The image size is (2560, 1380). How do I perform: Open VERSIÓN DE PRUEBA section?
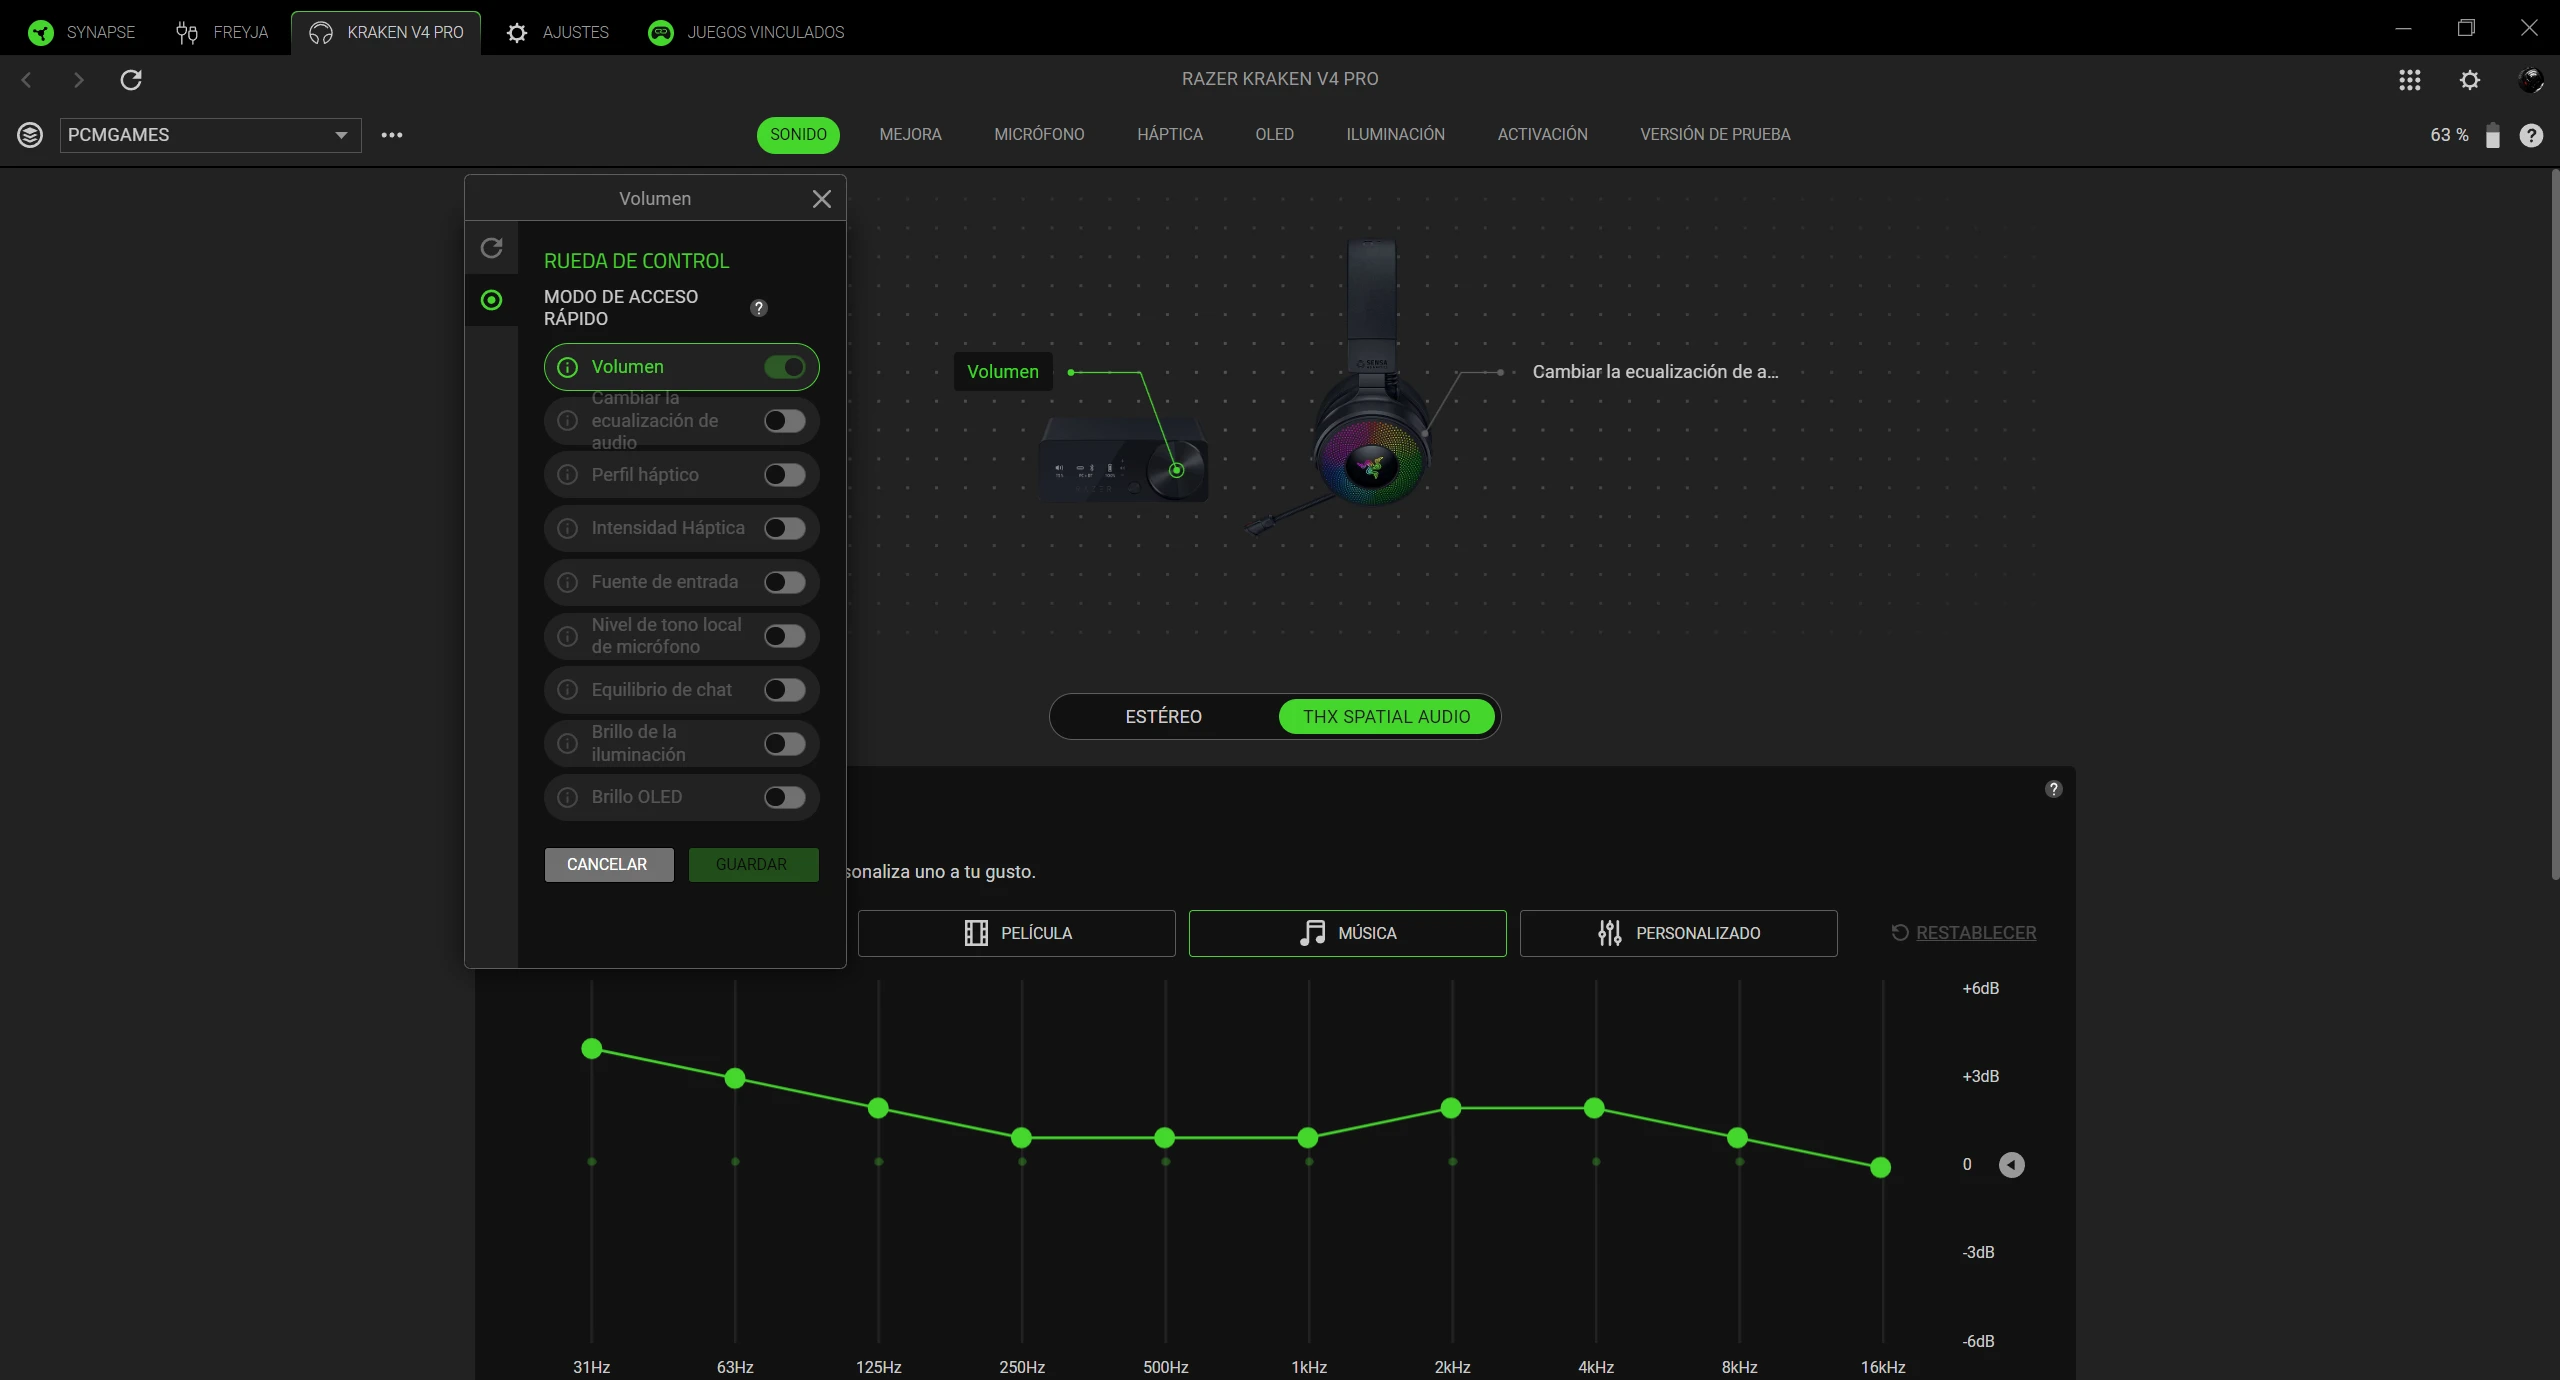(1716, 134)
